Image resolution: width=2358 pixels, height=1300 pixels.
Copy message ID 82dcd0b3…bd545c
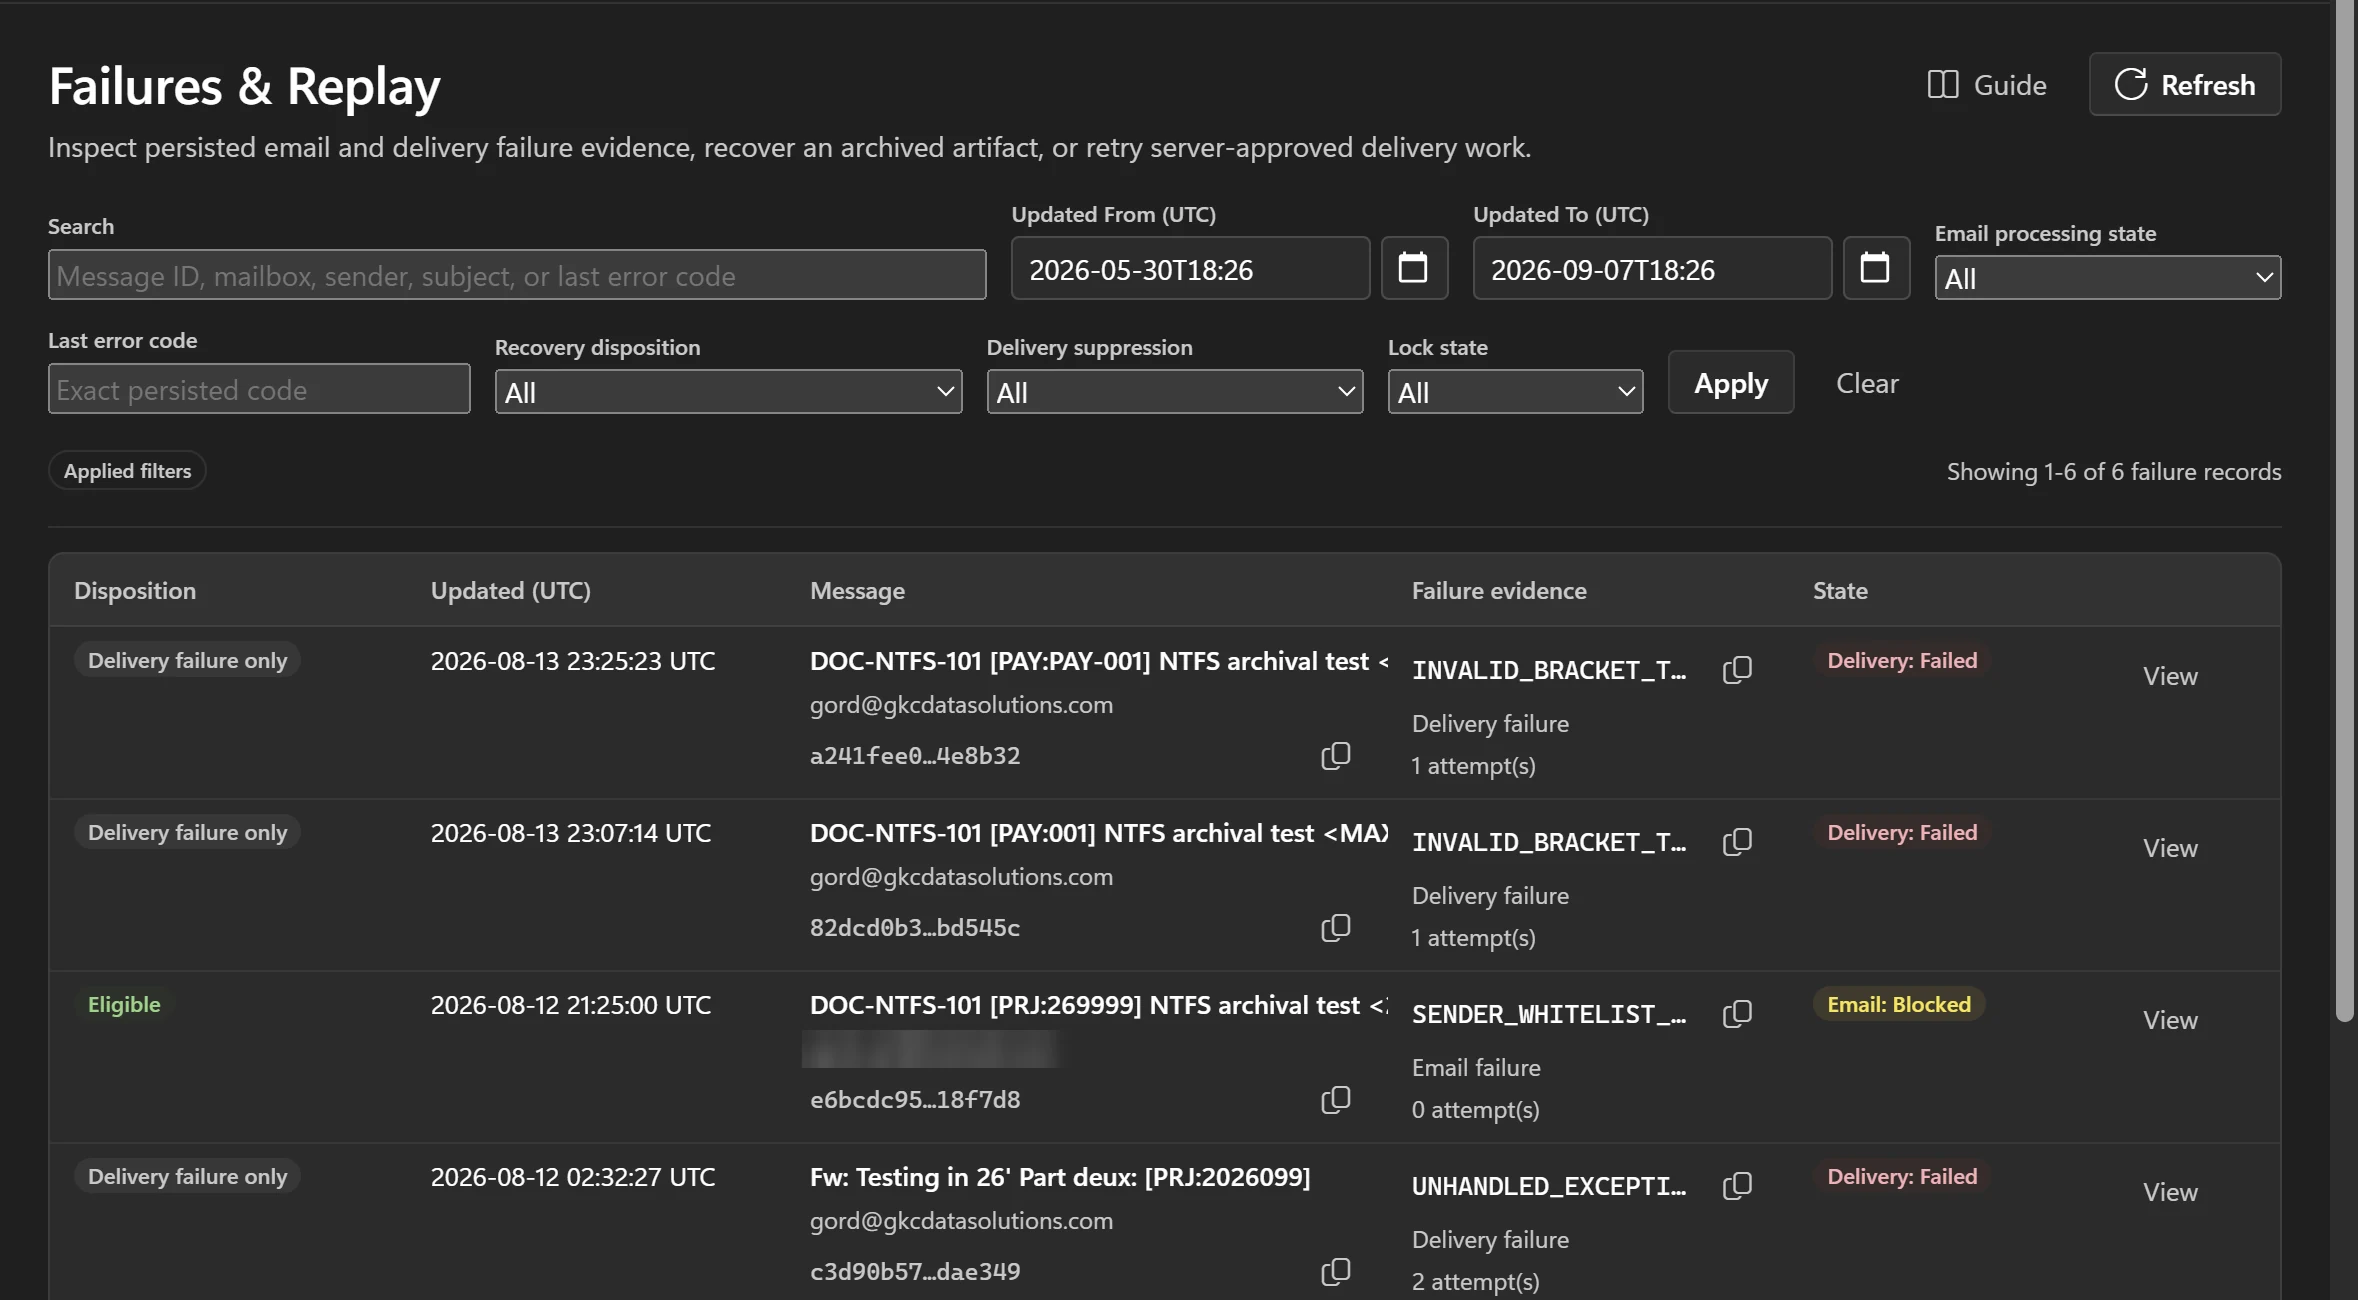coord(1335,928)
